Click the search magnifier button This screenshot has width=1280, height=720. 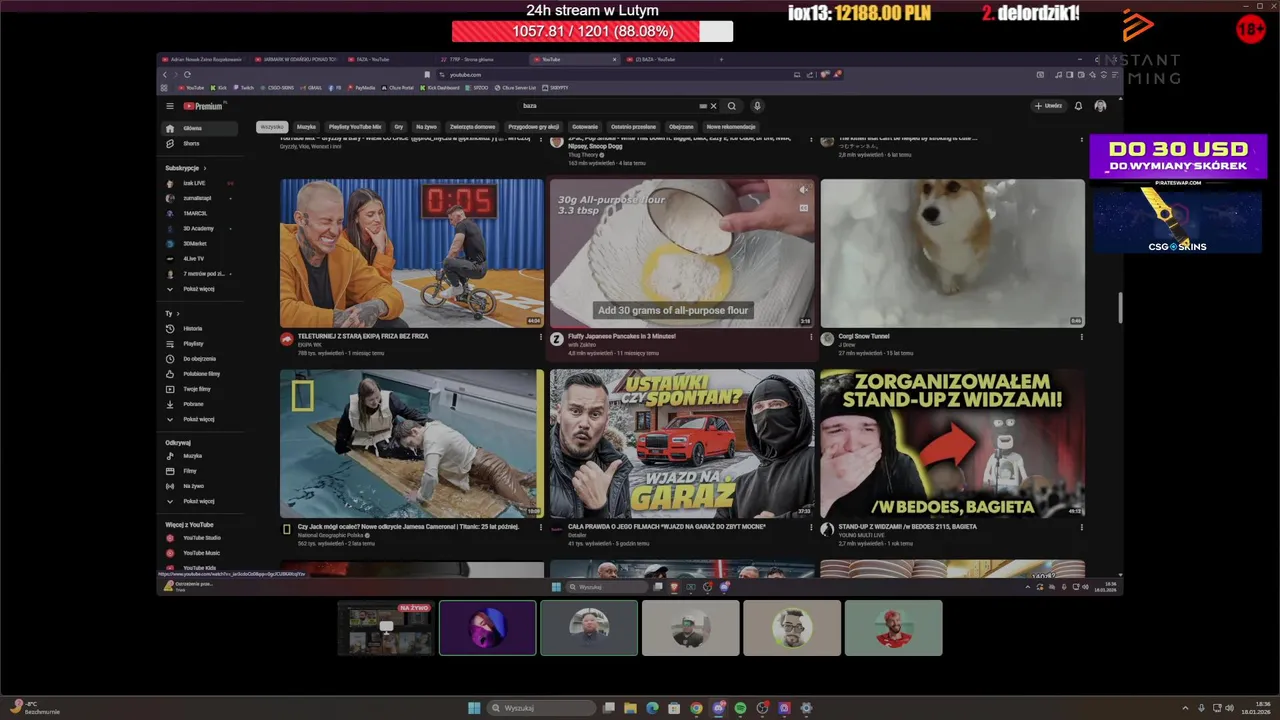(x=732, y=106)
